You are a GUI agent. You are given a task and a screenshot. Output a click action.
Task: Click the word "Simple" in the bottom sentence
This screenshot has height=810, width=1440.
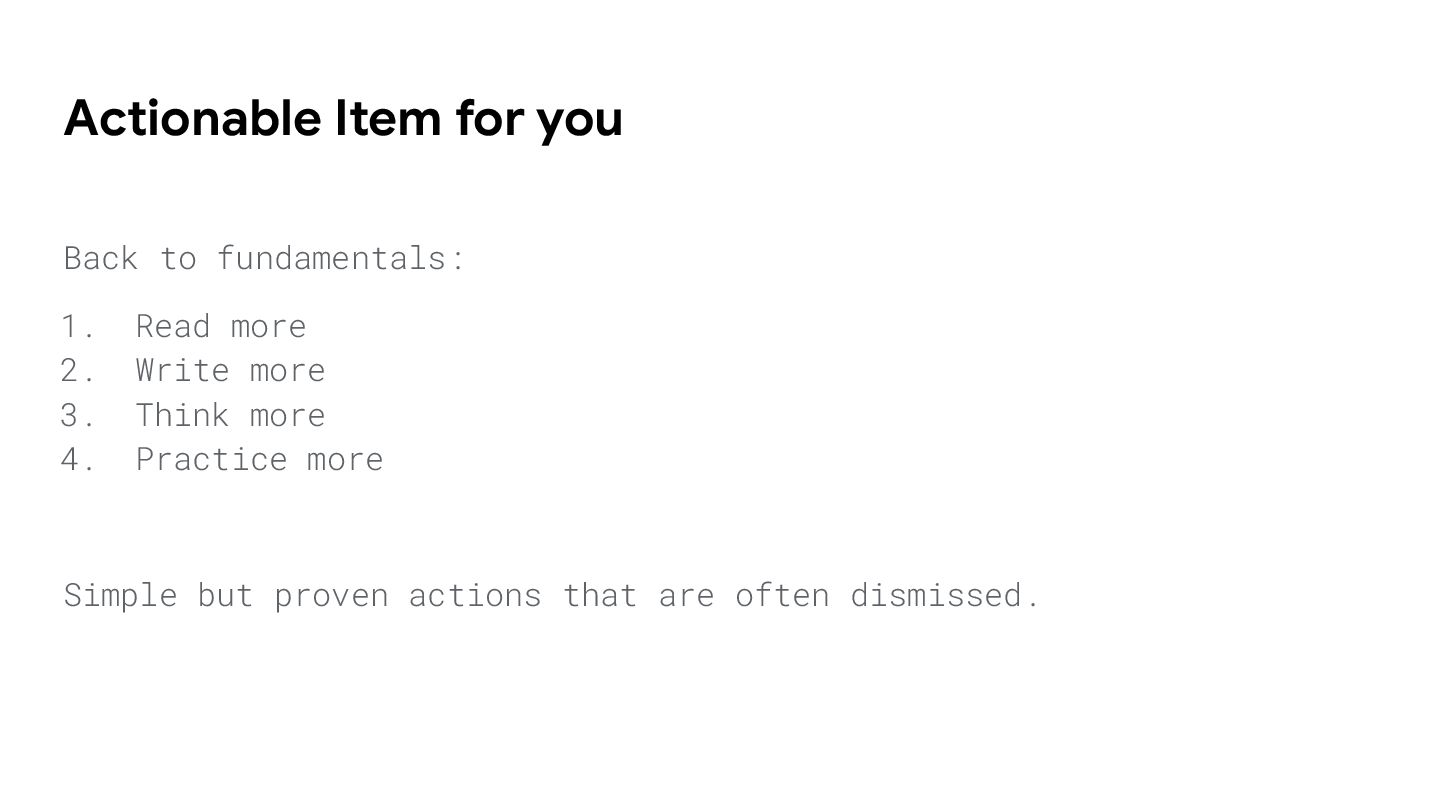tap(120, 595)
